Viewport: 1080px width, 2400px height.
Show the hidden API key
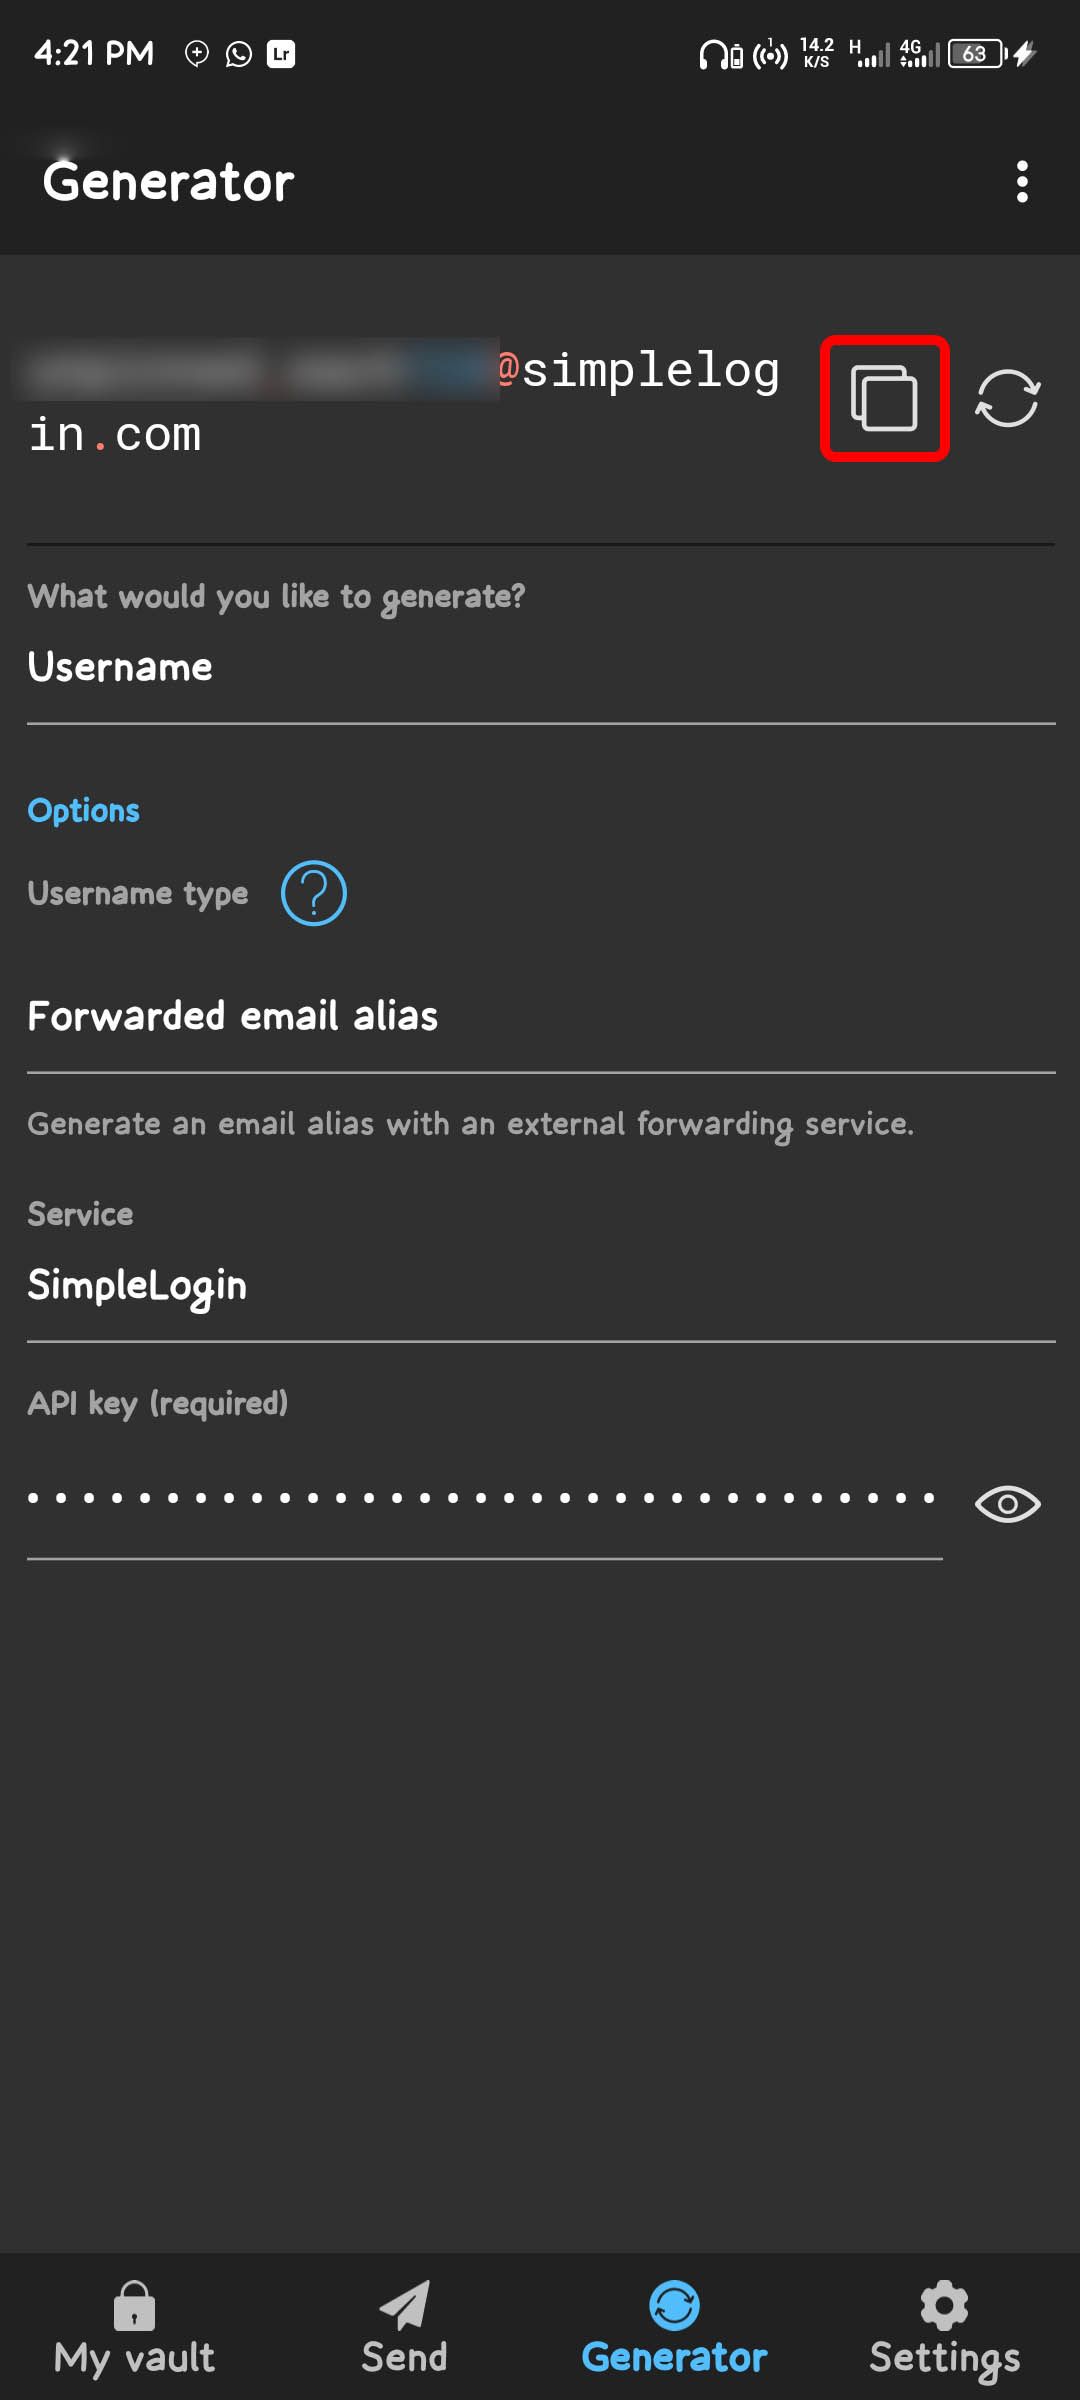1007,1504
